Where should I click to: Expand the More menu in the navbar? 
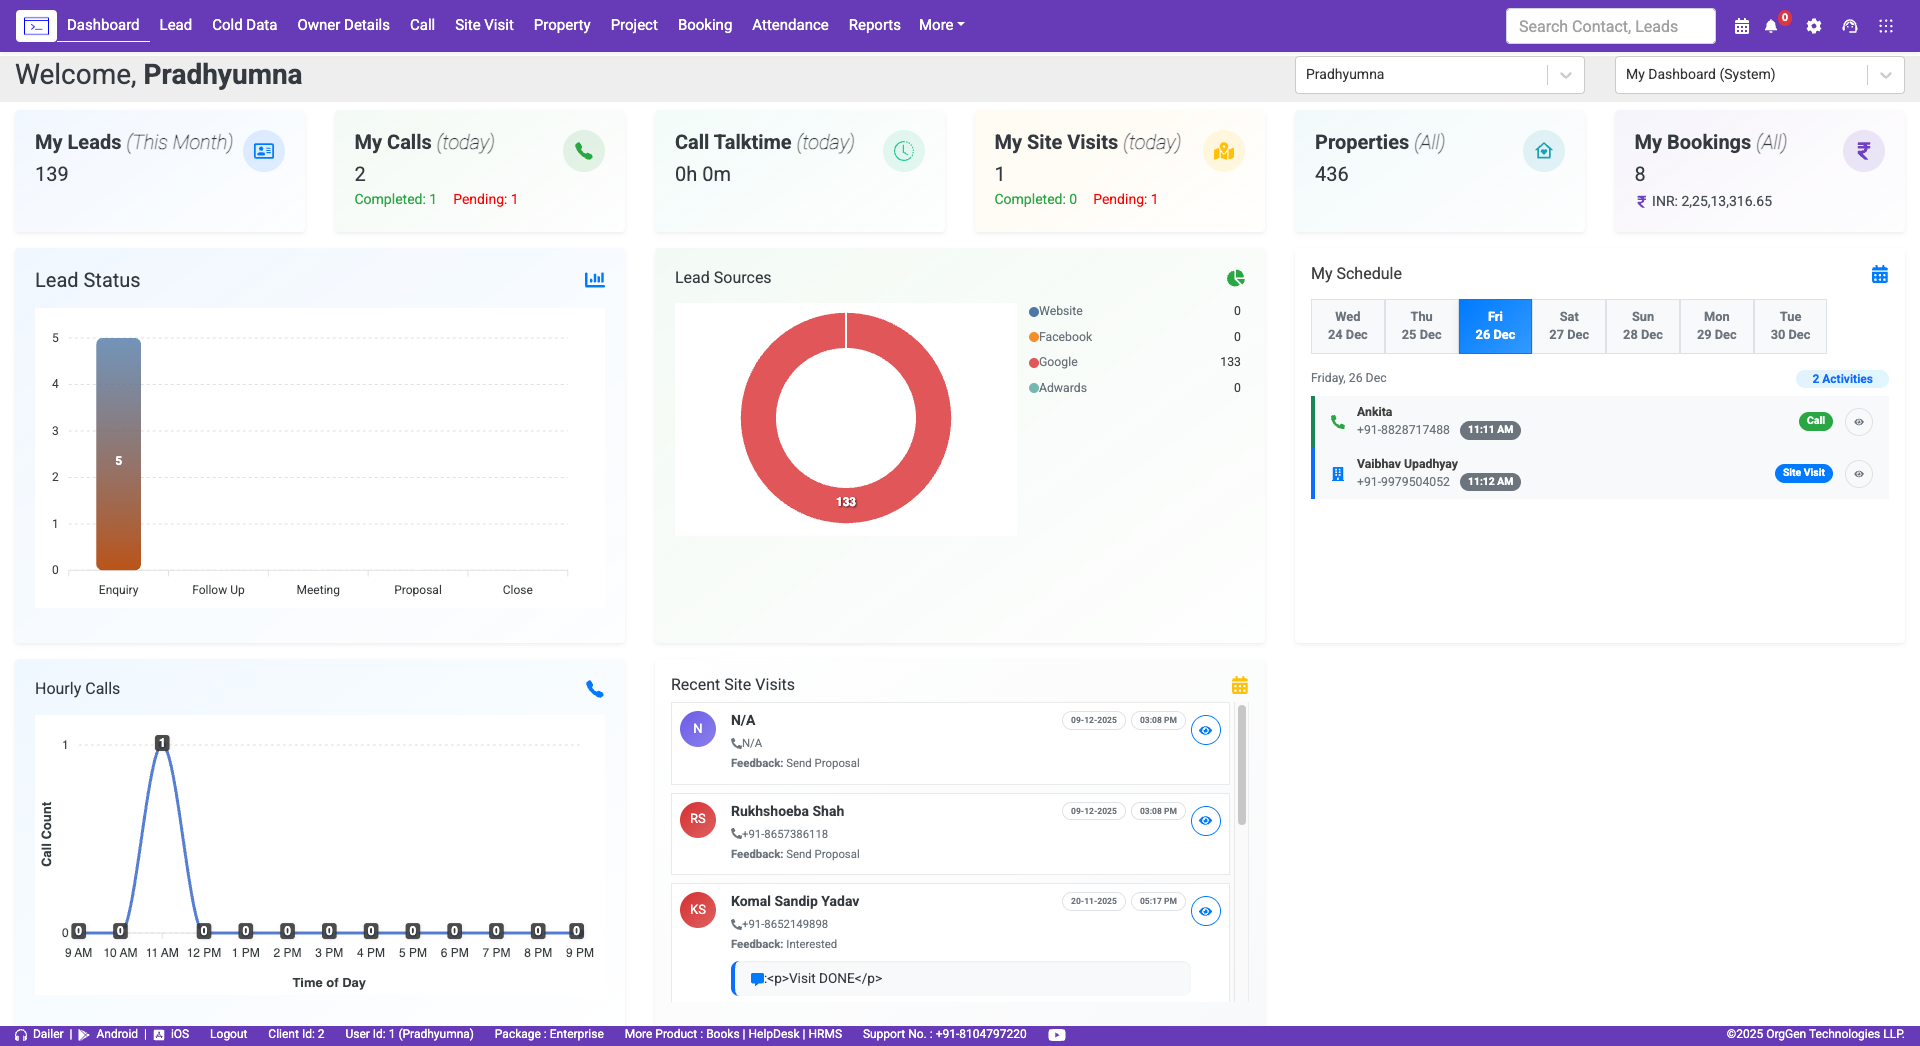click(x=940, y=25)
